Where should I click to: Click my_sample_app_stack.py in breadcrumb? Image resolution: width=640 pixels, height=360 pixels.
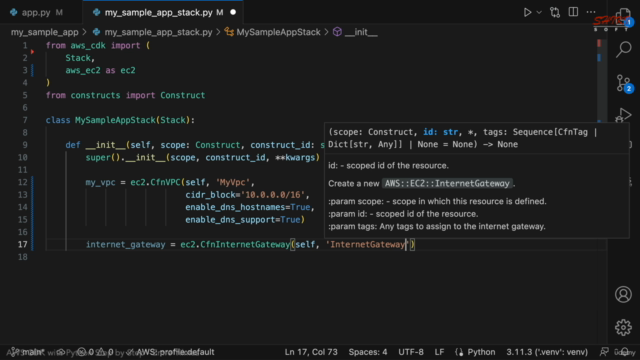pyautogui.click(x=158, y=32)
